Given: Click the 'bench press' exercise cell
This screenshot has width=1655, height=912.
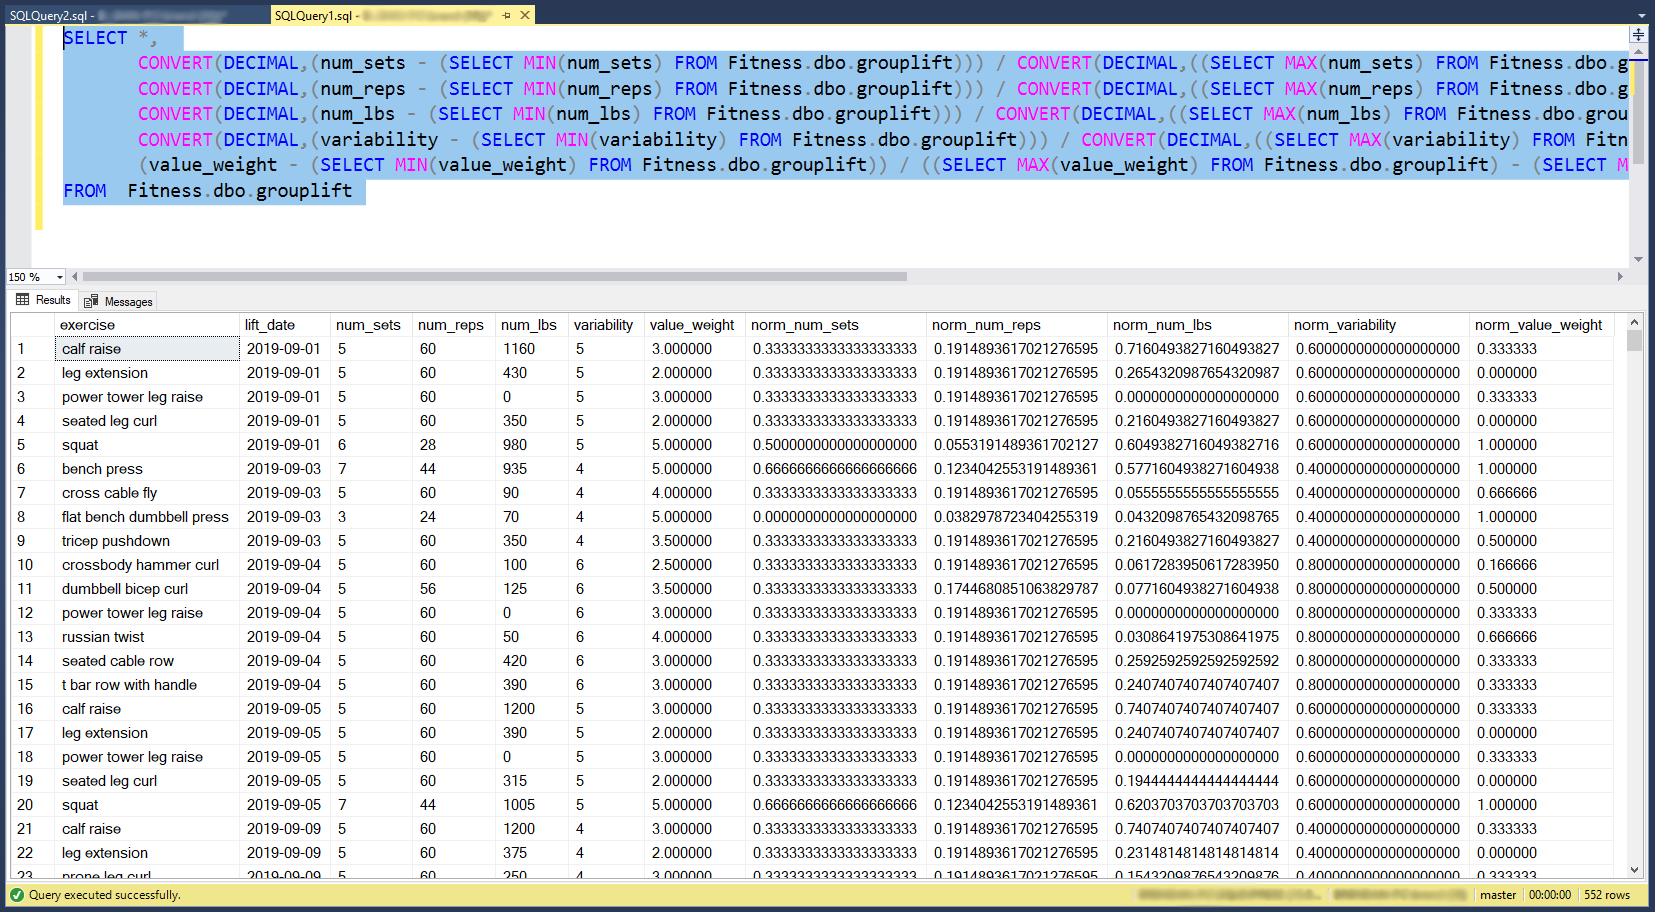Looking at the screenshot, I should point(148,469).
